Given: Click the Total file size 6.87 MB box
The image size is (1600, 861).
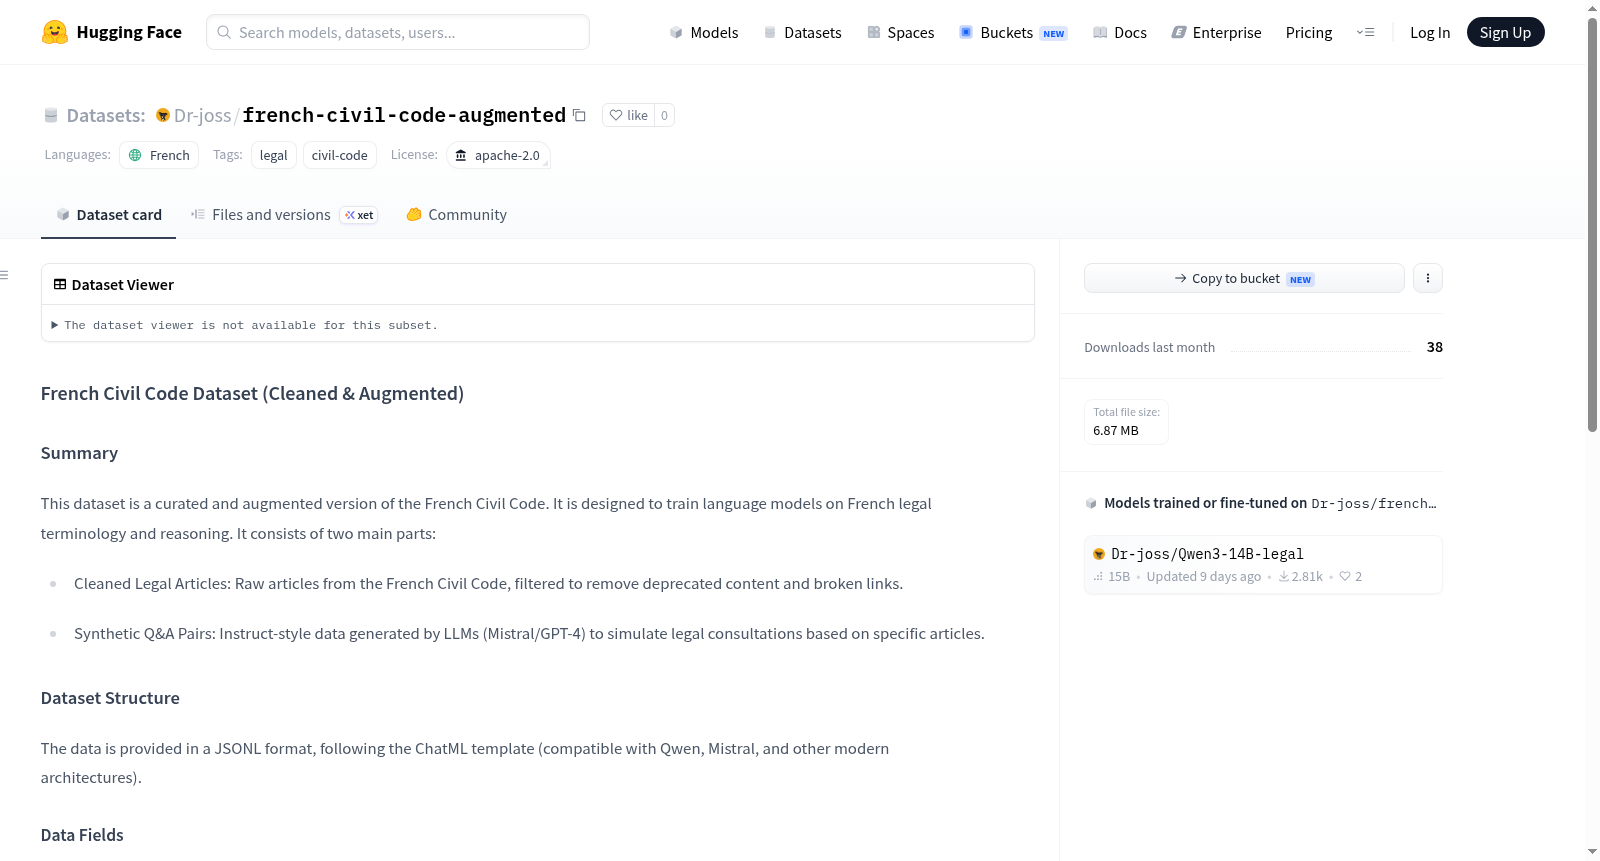Looking at the screenshot, I should 1126,422.
